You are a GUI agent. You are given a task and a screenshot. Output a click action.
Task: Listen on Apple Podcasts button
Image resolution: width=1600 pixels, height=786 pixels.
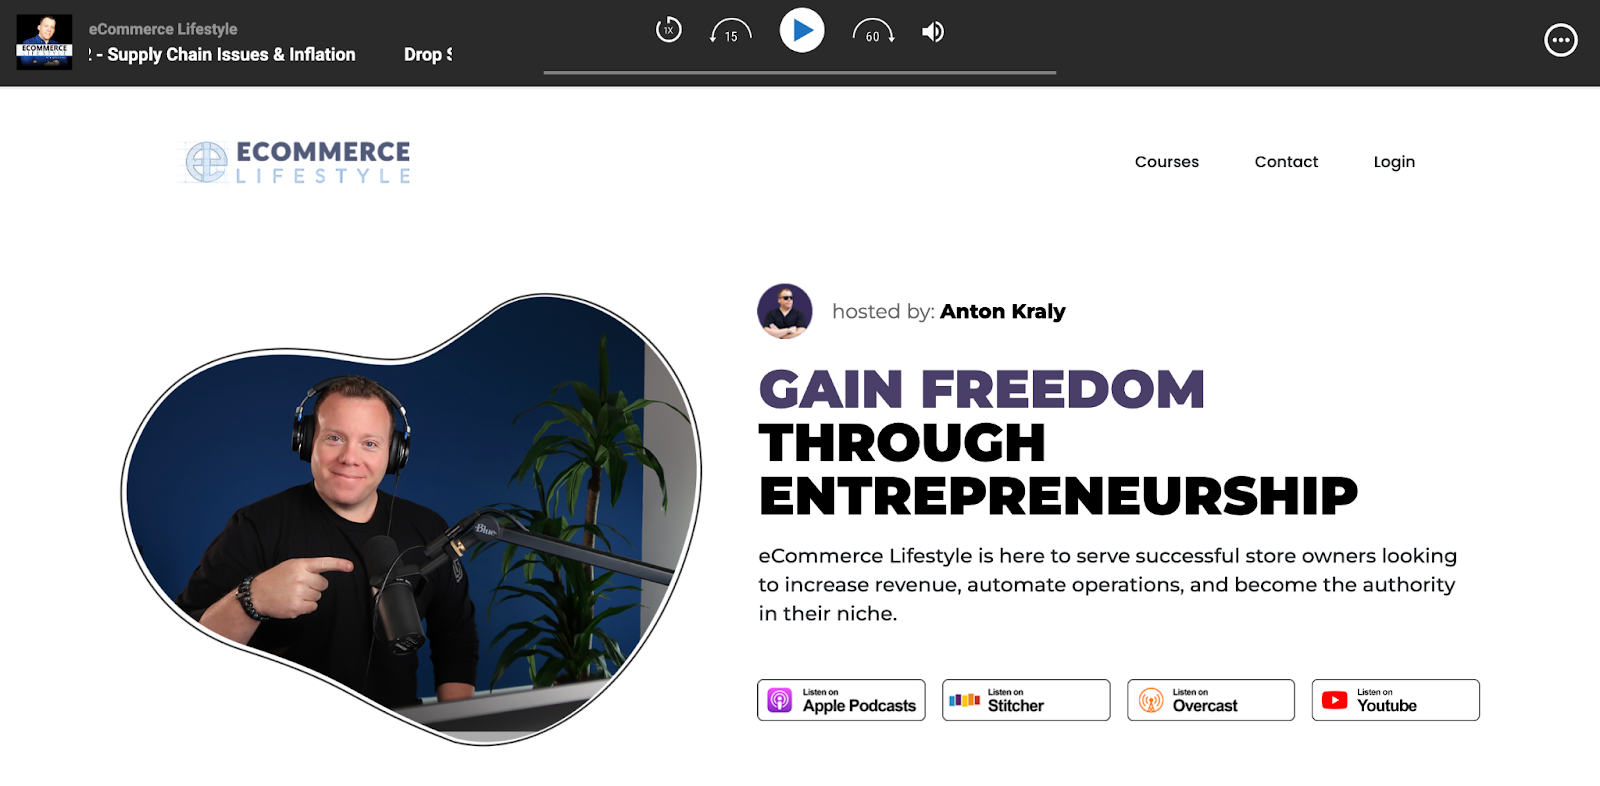pyautogui.click(x=841, y=700)
